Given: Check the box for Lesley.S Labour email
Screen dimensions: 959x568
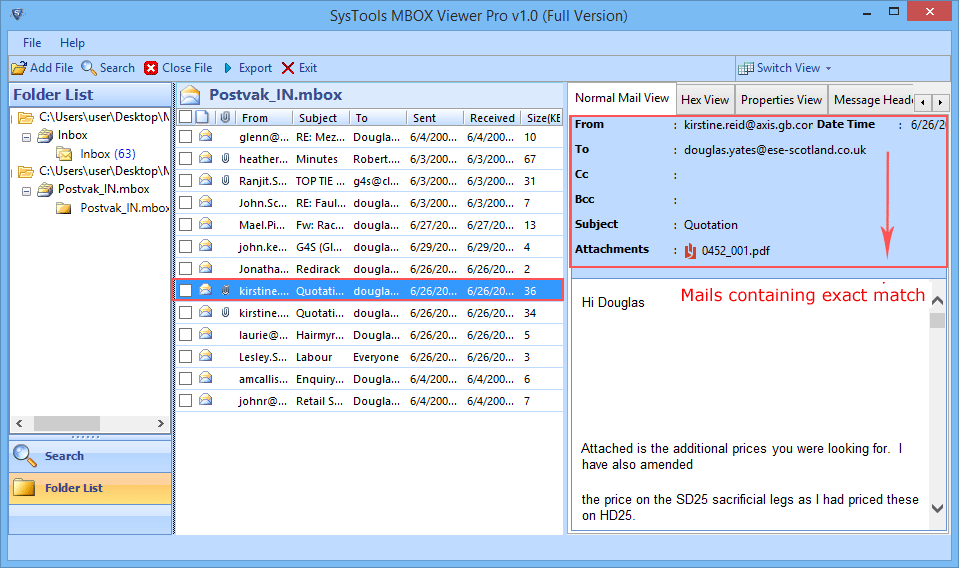Looking at the screenshot, I should click(x=185, y=357).
